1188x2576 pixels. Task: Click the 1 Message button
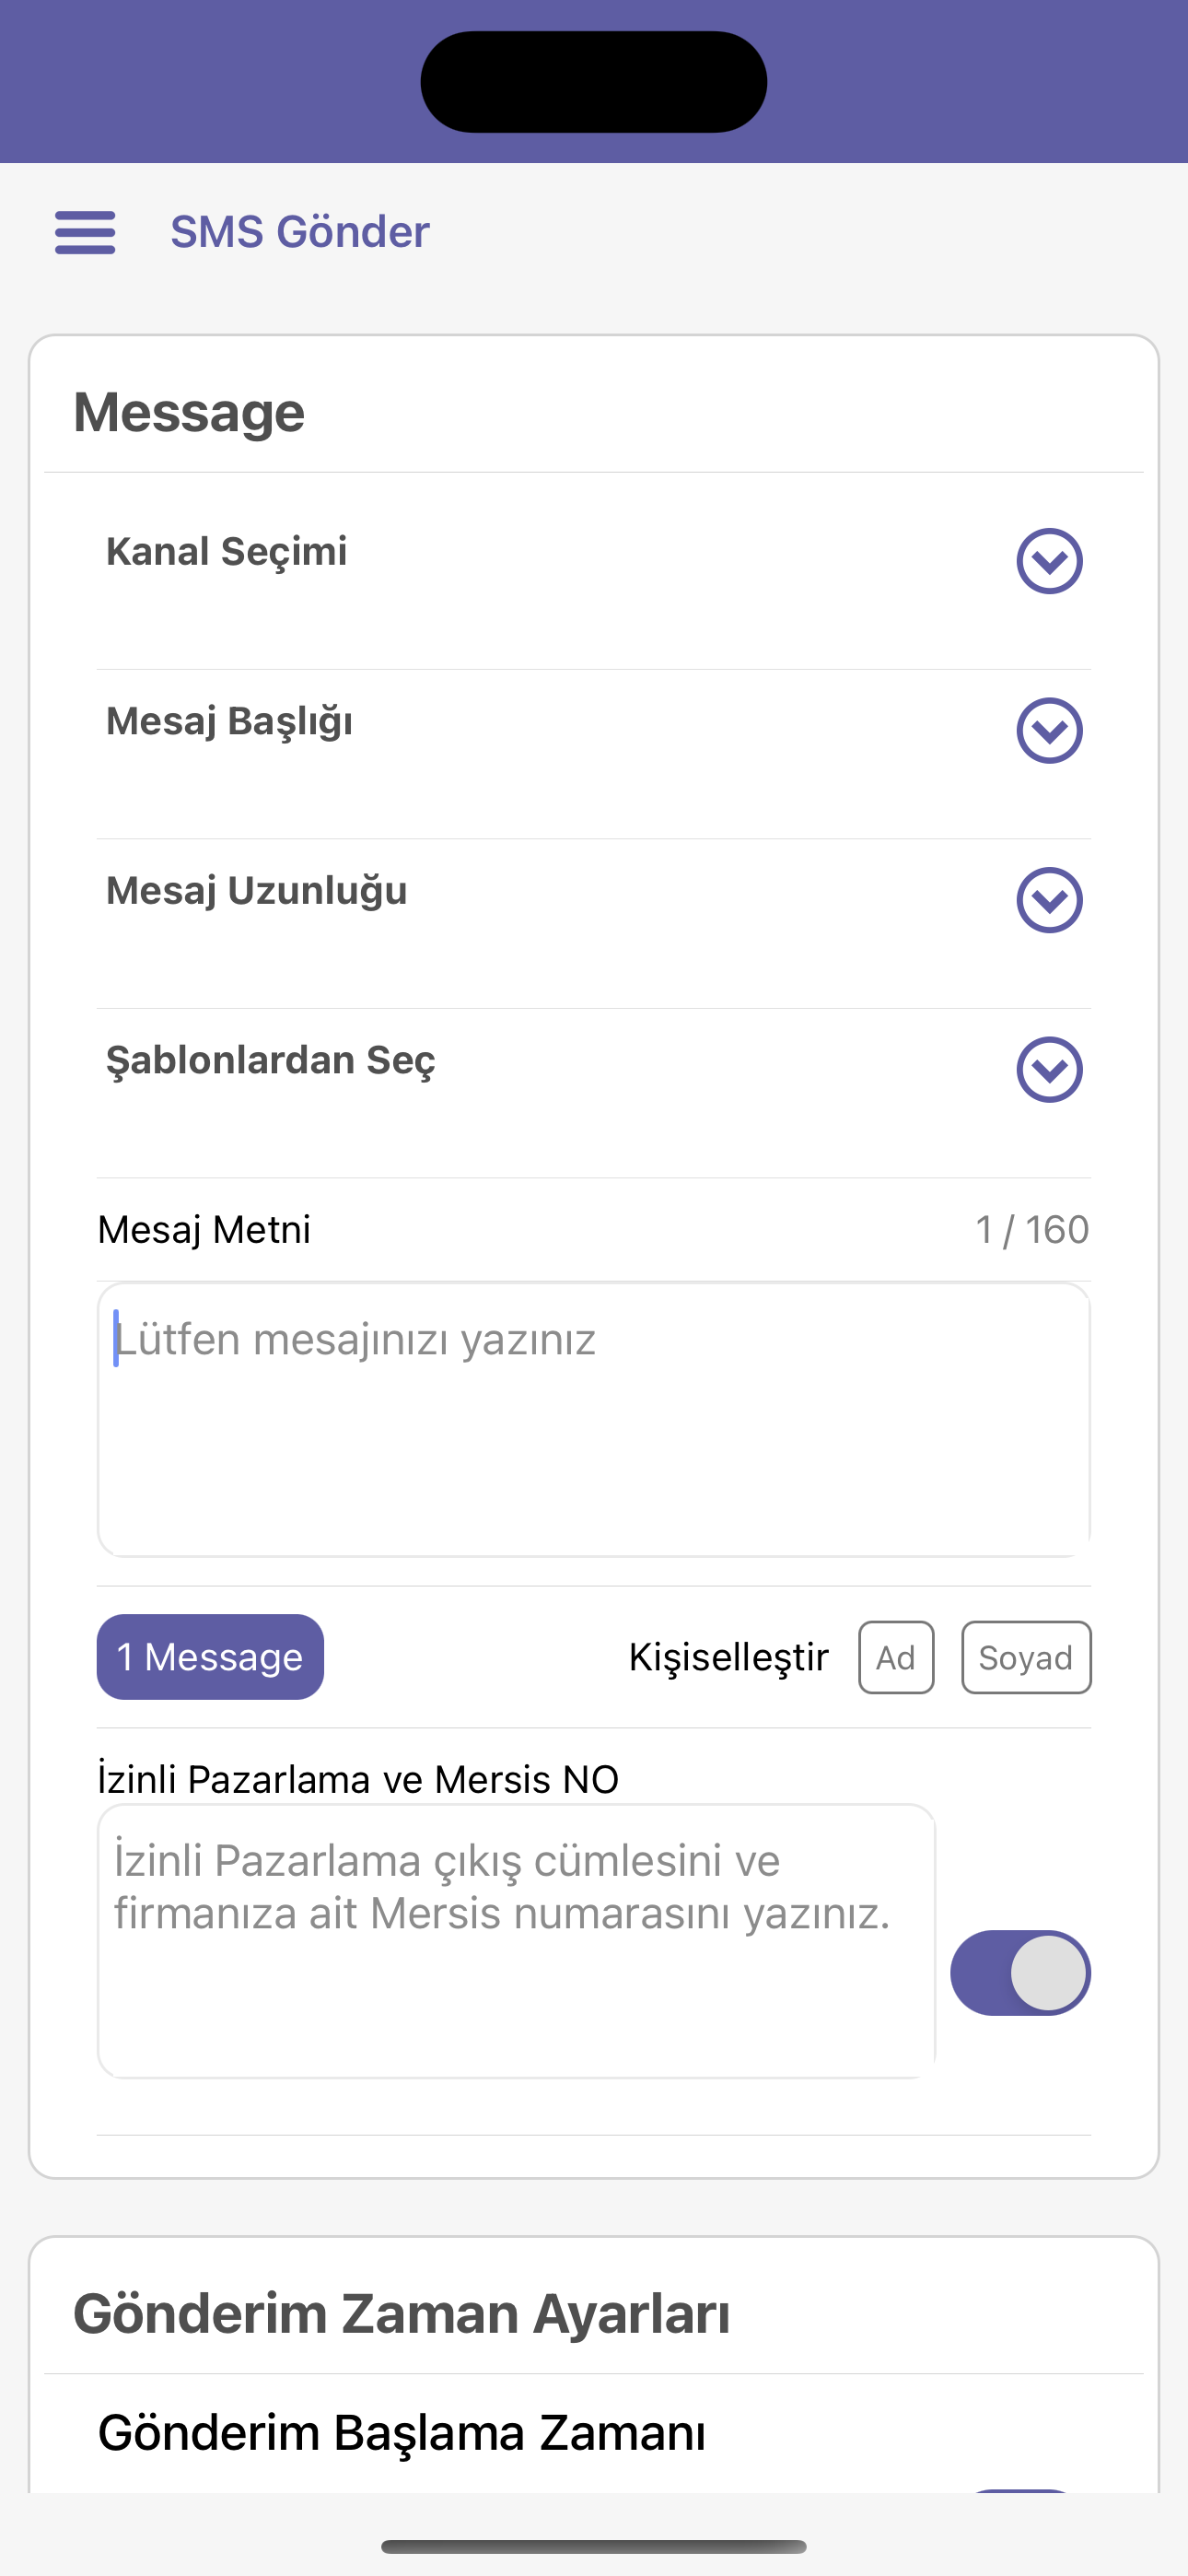click(x=210, y=1657)
